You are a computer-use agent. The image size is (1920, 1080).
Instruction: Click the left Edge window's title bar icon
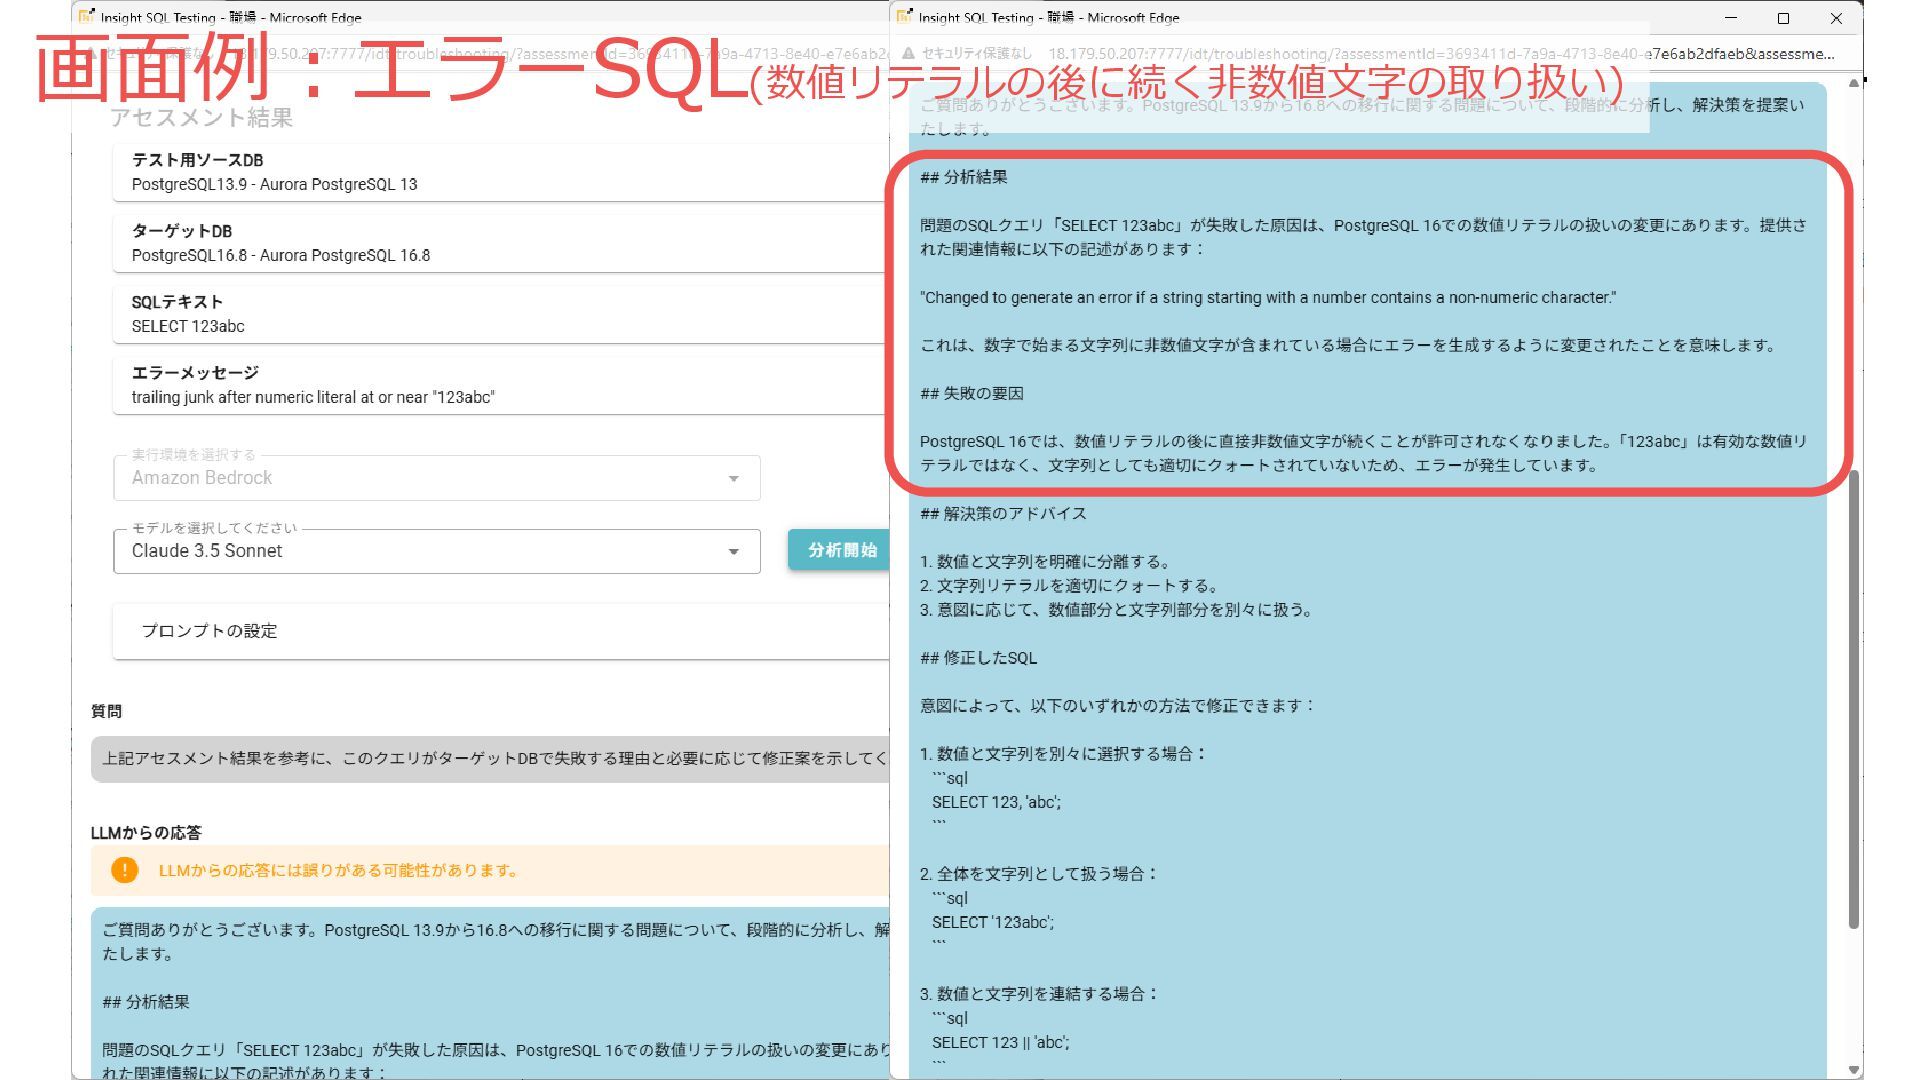click(x=86, y=17)
